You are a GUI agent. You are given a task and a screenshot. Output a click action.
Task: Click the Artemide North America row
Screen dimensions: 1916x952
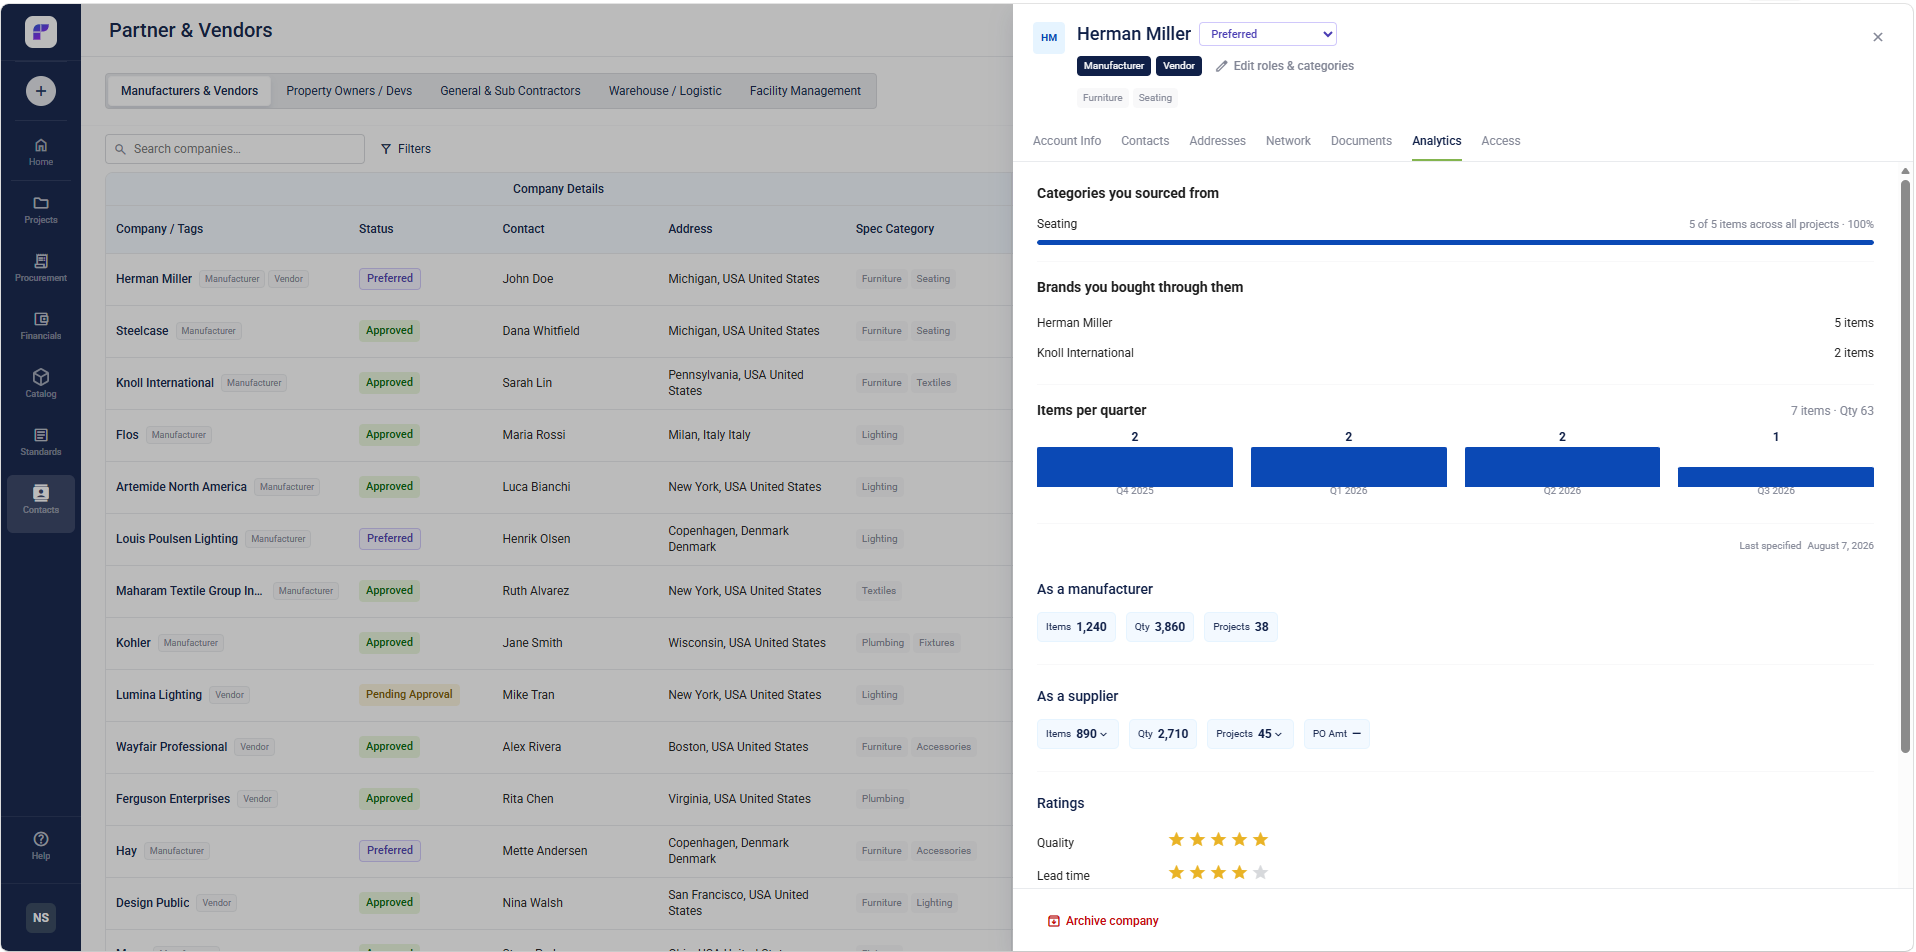[x=559, y=487]
